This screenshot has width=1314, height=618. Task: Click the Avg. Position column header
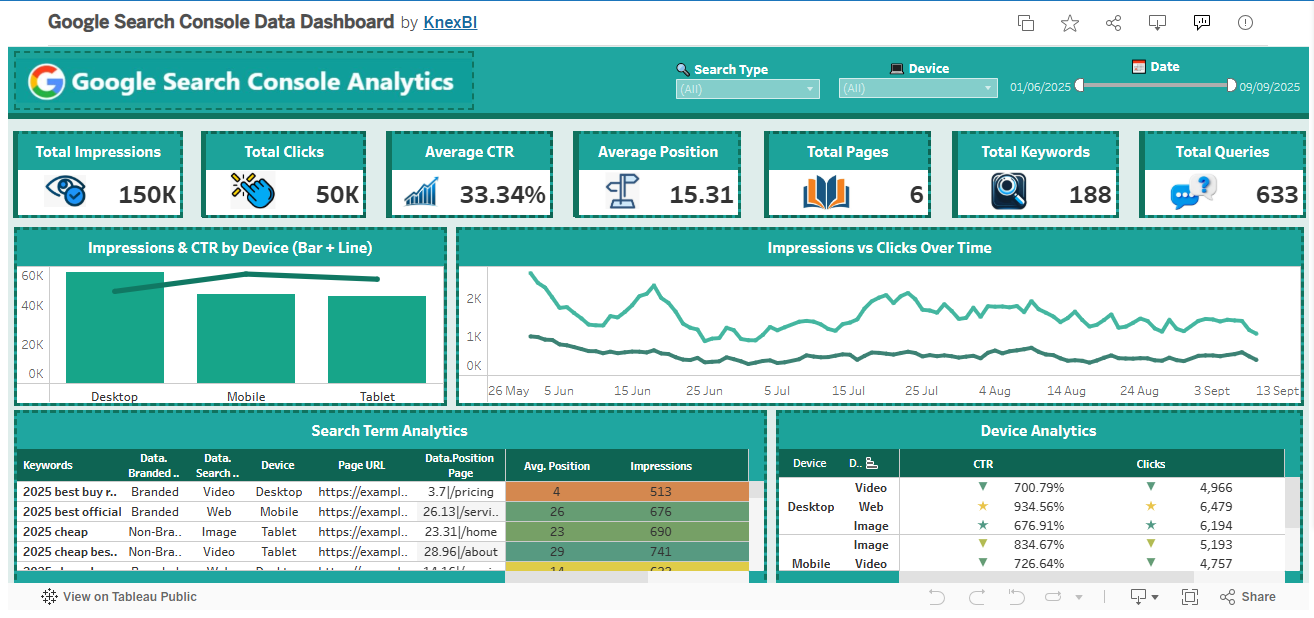click(x=556, y=466)
